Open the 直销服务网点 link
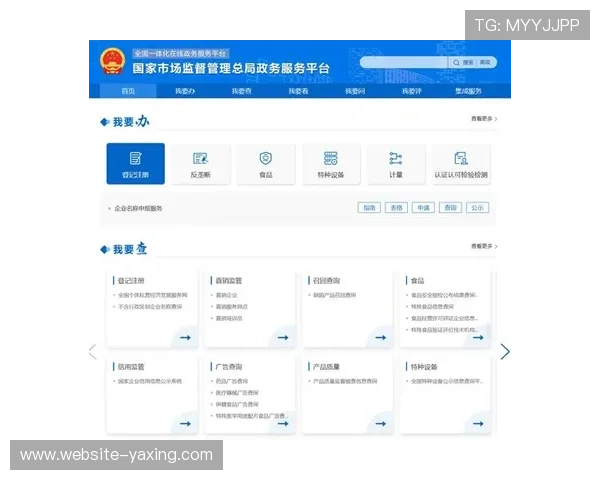 232,307
